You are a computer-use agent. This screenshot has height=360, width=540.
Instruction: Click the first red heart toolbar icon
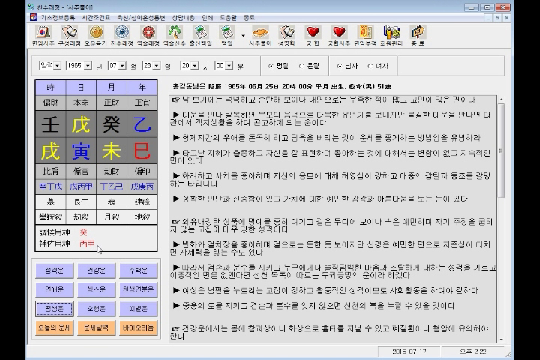pyautogui.click(x=313, y=32)
